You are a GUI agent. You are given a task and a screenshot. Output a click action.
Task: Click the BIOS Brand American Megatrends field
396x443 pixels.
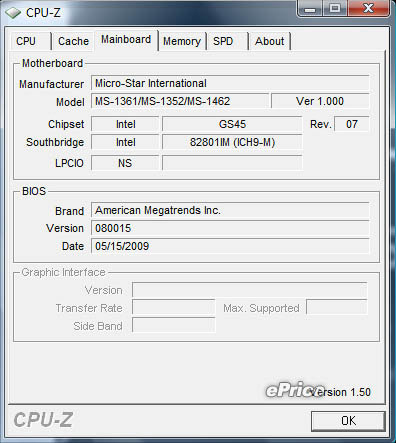tap(230, 210)
